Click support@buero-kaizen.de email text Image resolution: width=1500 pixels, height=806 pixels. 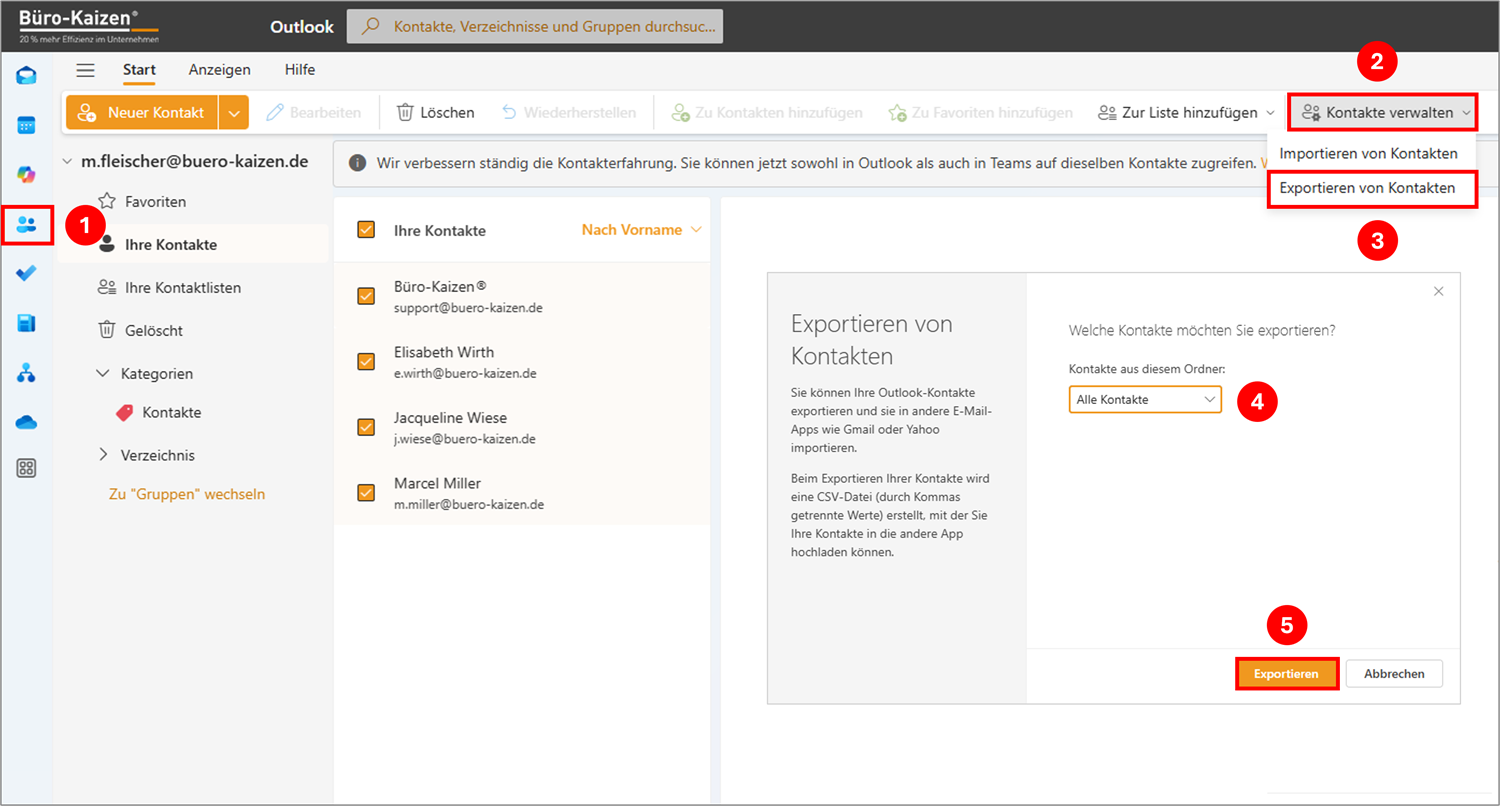coord(468,308)
